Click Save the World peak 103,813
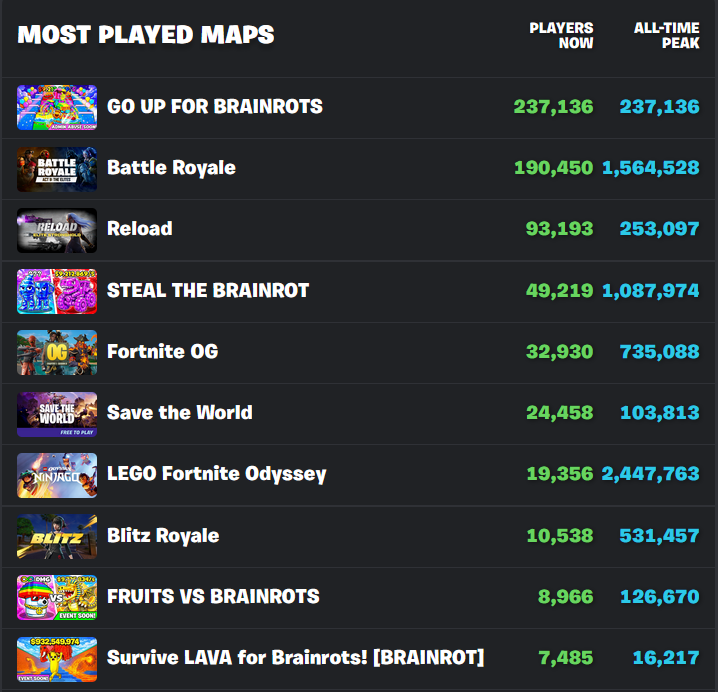 [x=659, y=413]
